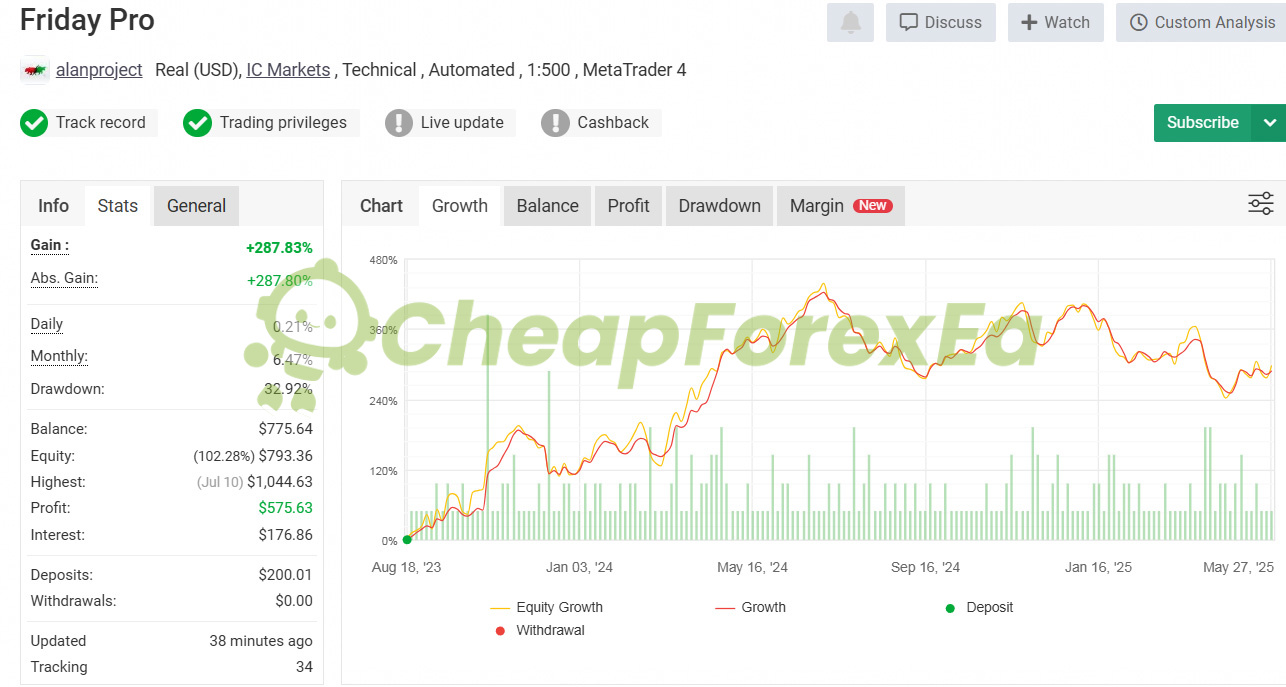Open the Discuss button
This screenshot has height=687, width=1286.
tap(941, 22)
